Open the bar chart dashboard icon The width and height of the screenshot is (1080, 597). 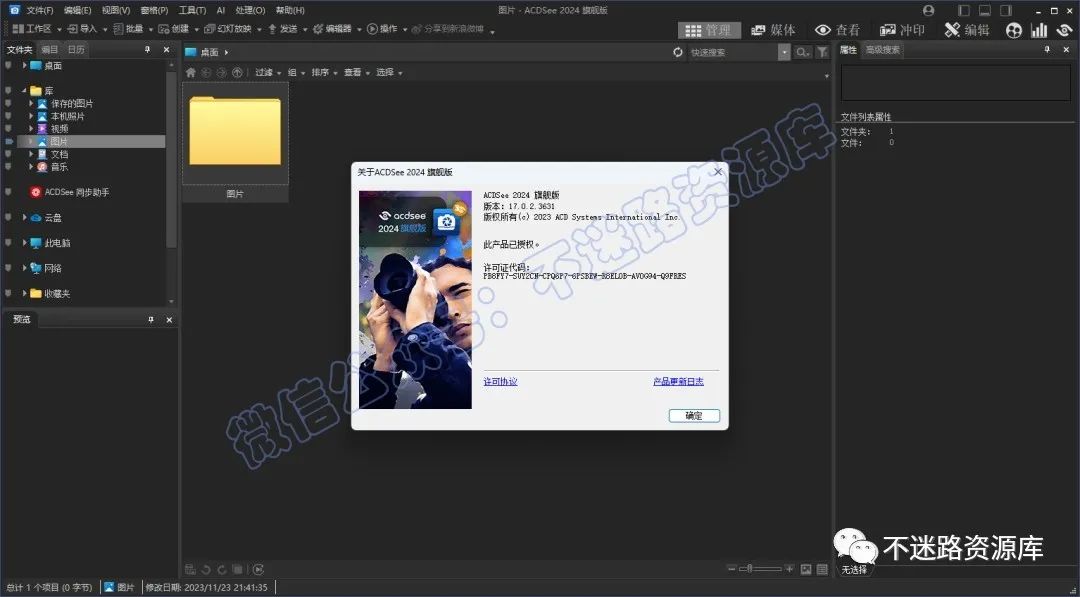1039,30
